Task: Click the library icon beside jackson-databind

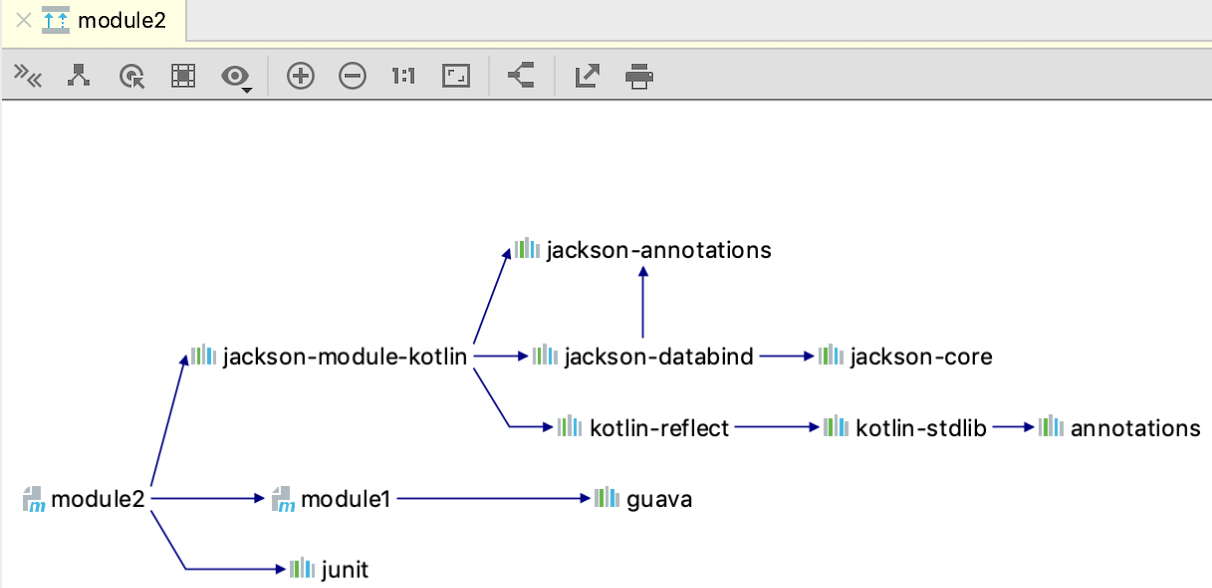Action: pos(545,355)
